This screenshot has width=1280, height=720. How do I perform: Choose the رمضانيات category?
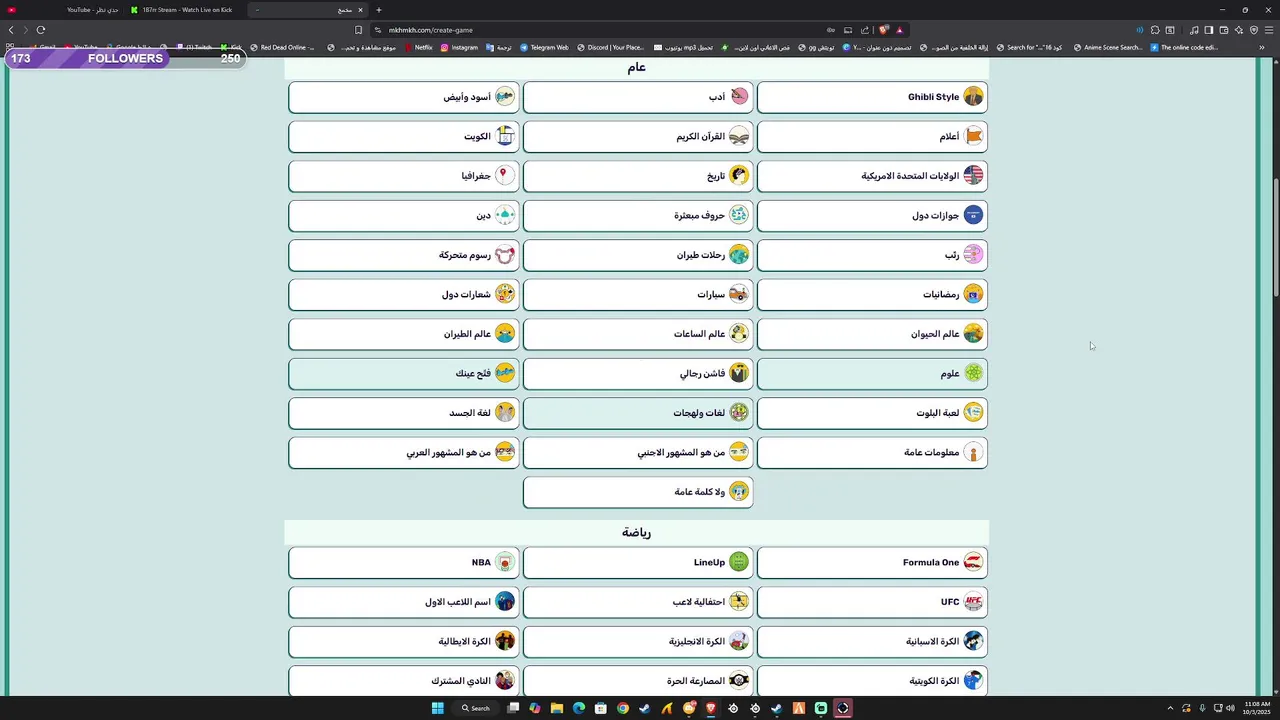click(x=872, y=294)
